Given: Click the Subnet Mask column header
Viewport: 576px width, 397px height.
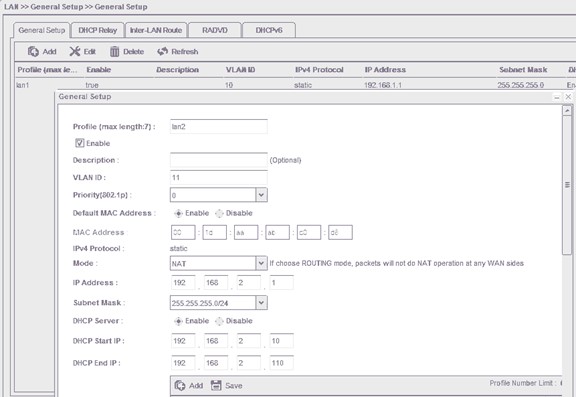Looking at the screenshot, I should pos(523,70).
